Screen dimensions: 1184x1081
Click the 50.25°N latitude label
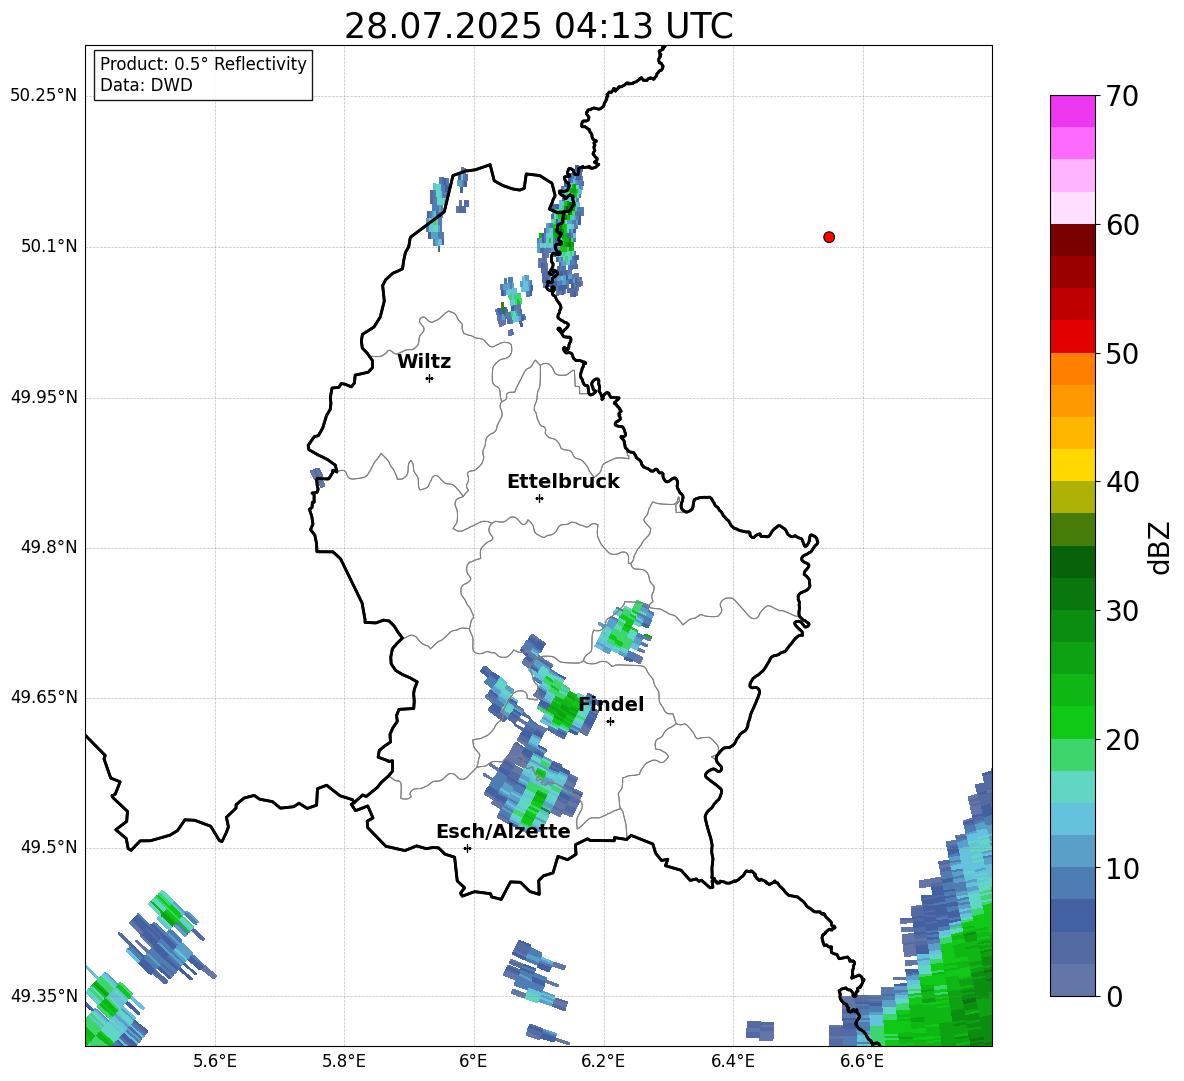tap(43, 96)
